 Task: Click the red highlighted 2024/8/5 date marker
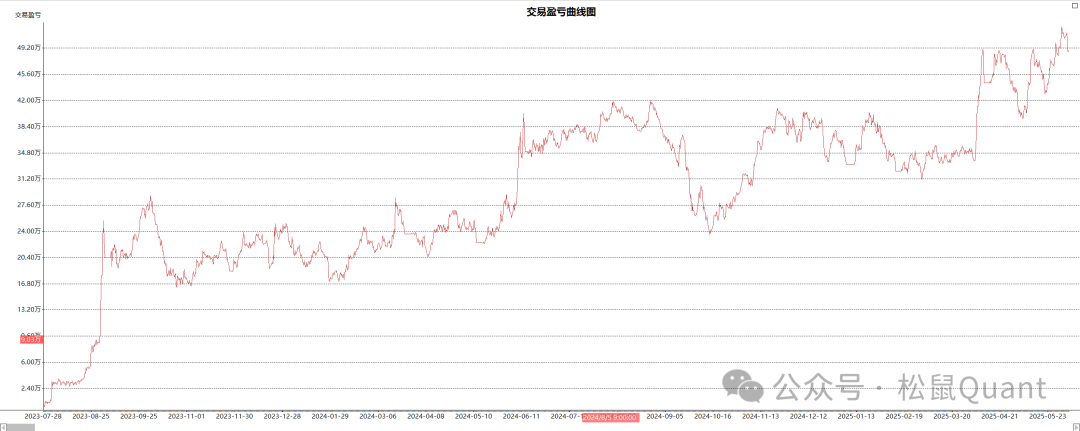click(610, 416)
